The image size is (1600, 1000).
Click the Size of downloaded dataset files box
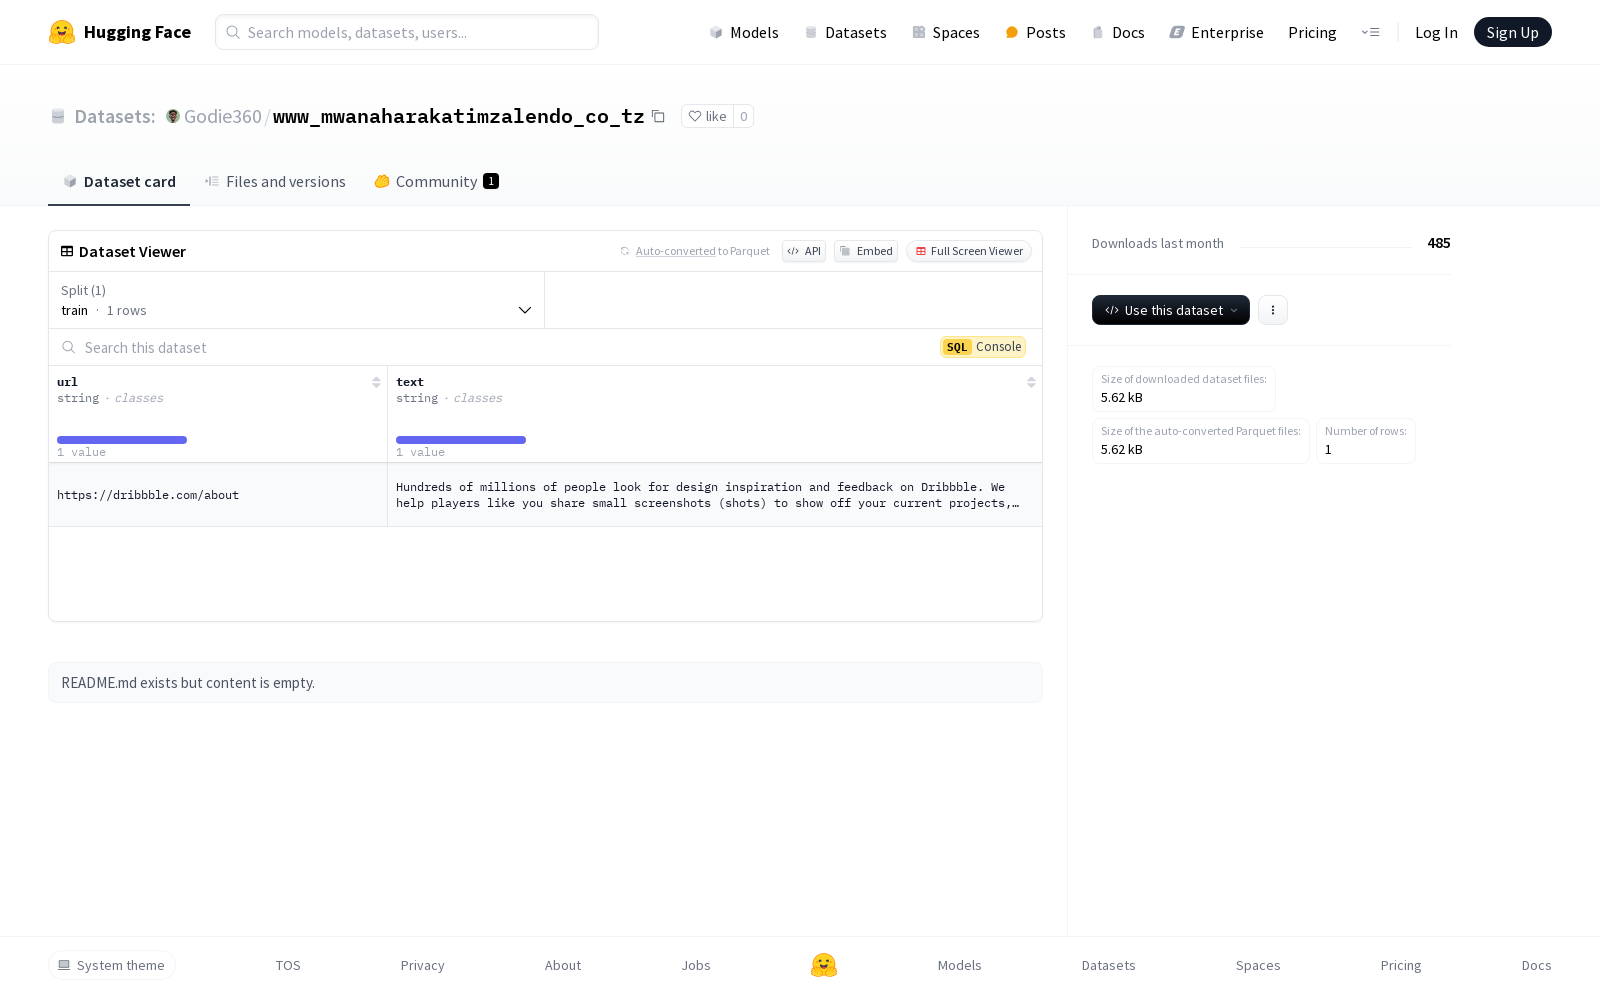point(1184,388)
